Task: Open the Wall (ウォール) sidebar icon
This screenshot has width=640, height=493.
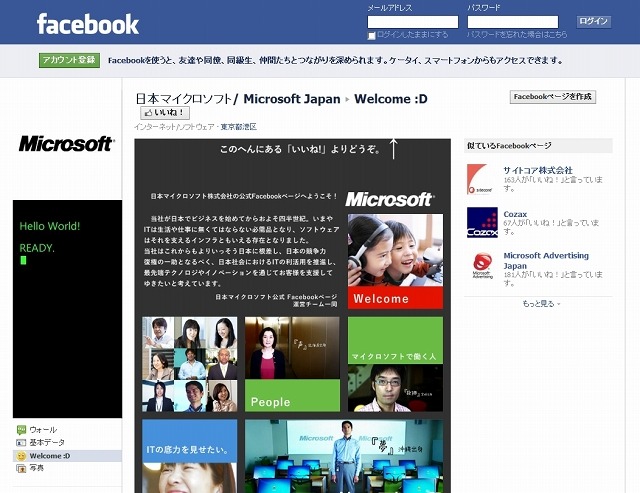Action: point(21,430)
